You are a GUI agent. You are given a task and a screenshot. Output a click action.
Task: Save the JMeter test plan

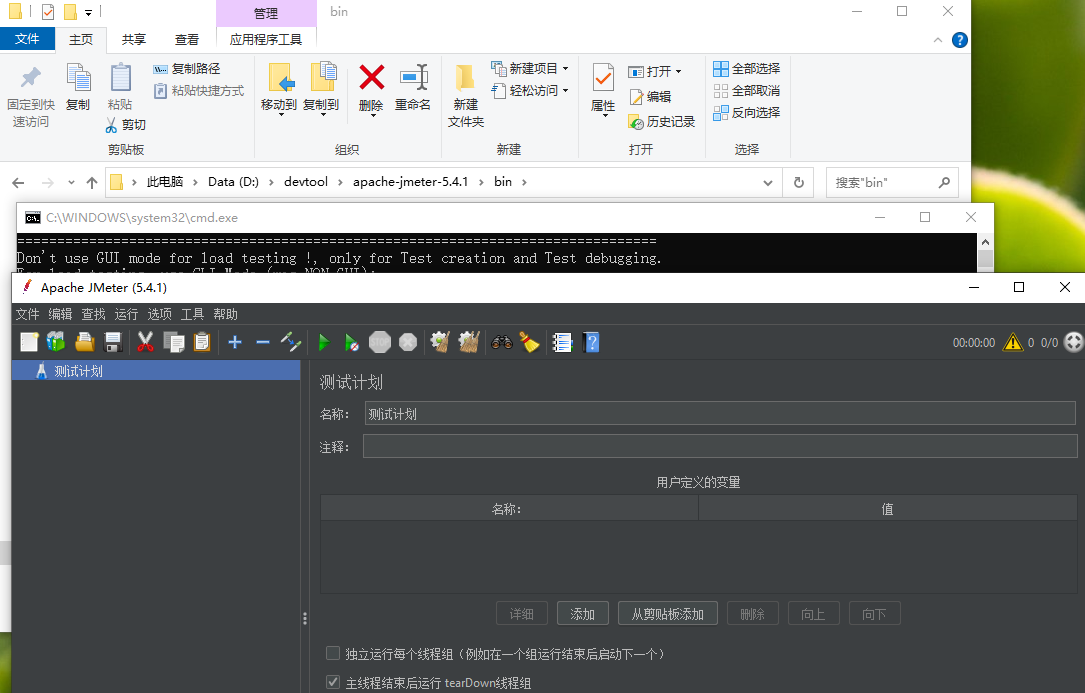113,342
